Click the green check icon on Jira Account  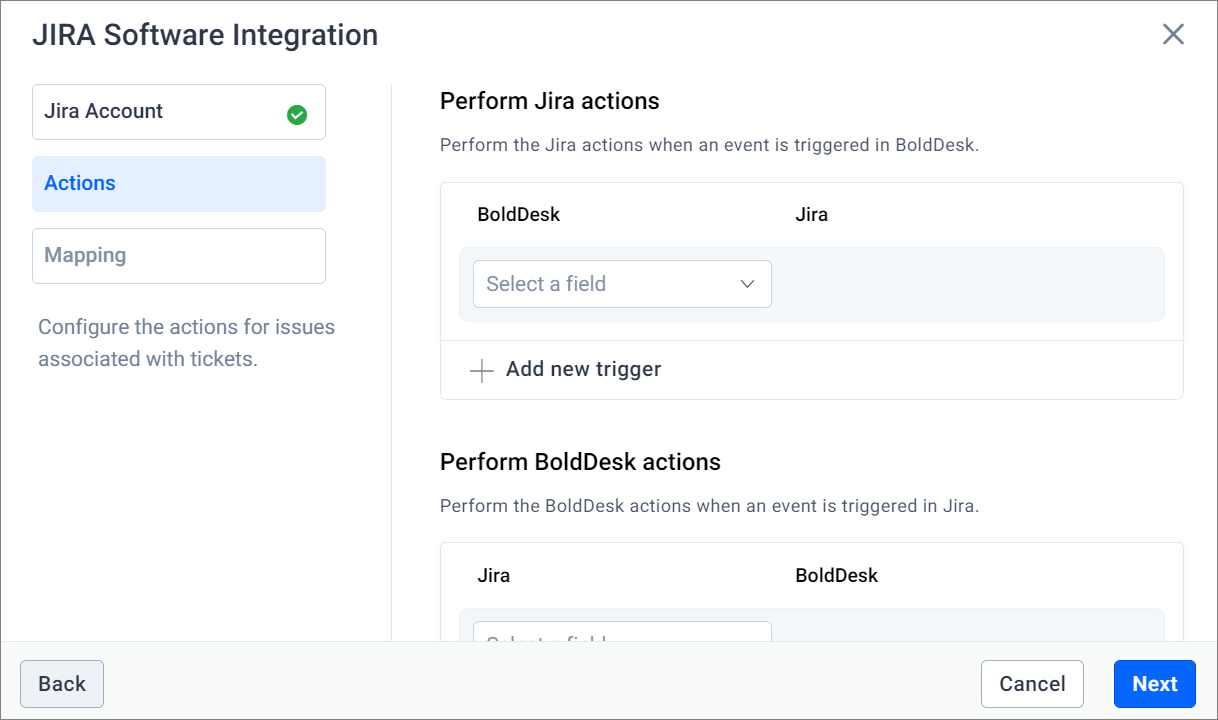(297, 115)
